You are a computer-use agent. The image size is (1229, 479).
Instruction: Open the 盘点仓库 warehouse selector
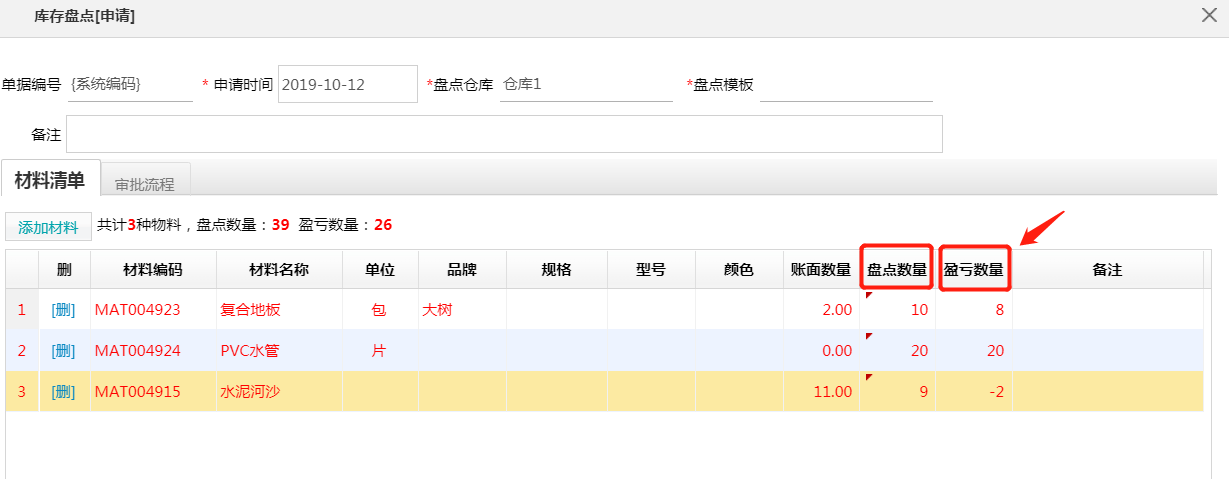pos(585,85)
